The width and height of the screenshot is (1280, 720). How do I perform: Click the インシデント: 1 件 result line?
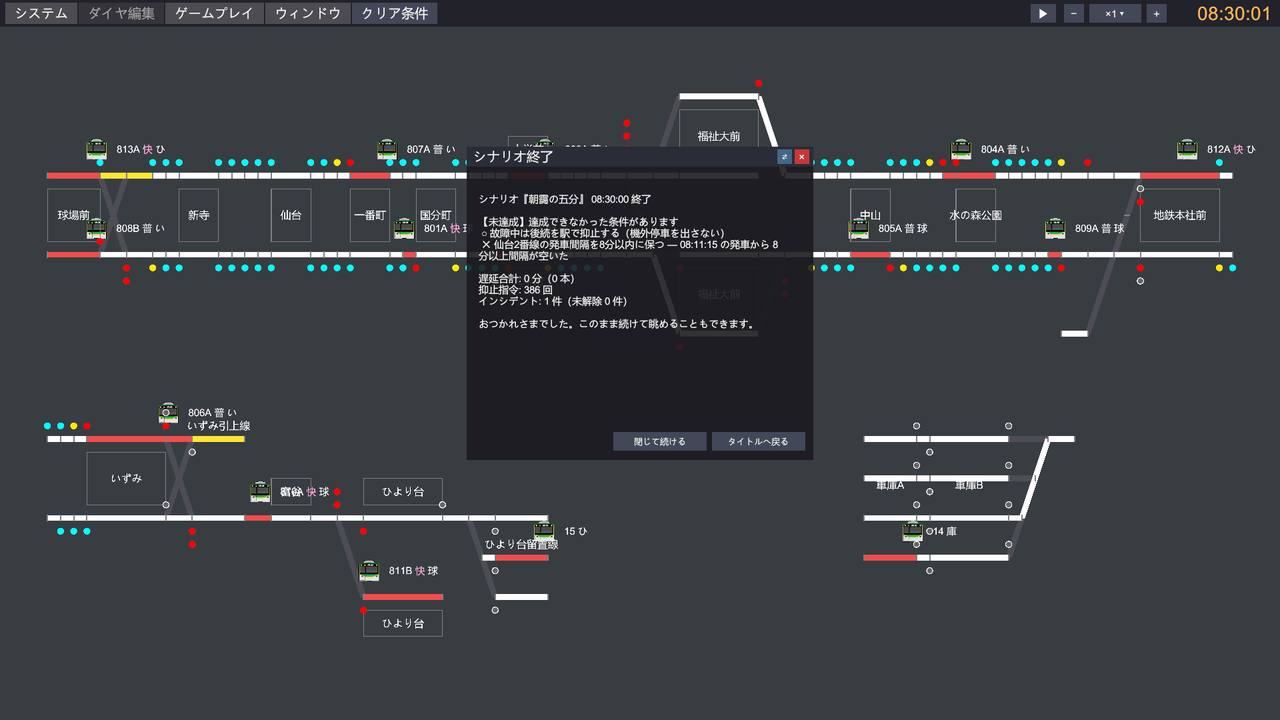(553, 301)
